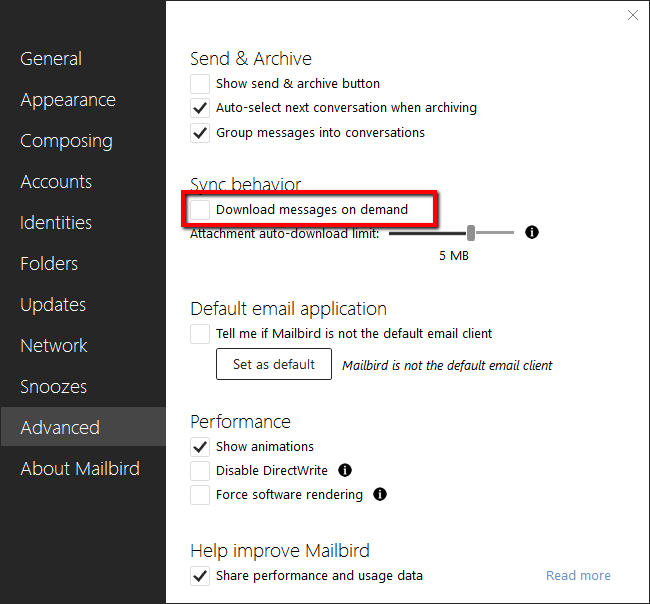Go to Network settings

[x=83, y=346]
